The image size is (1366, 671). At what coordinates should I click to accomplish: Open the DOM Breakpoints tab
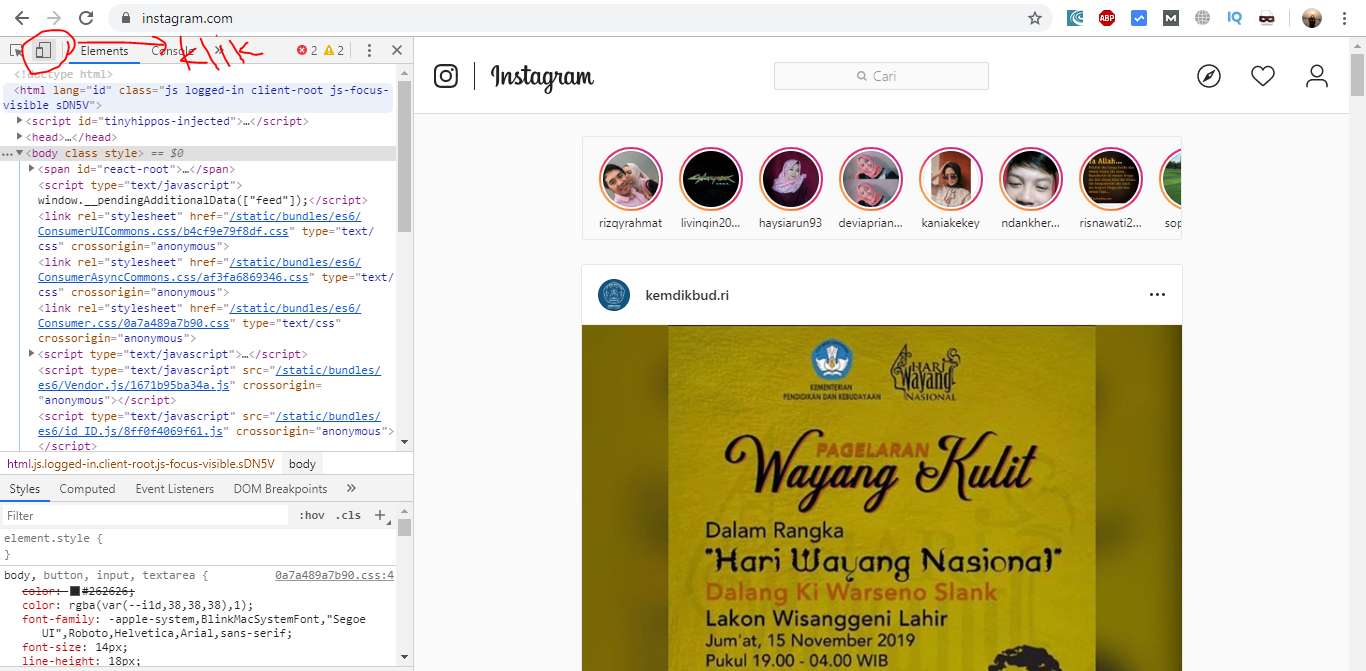click(280, 489)
